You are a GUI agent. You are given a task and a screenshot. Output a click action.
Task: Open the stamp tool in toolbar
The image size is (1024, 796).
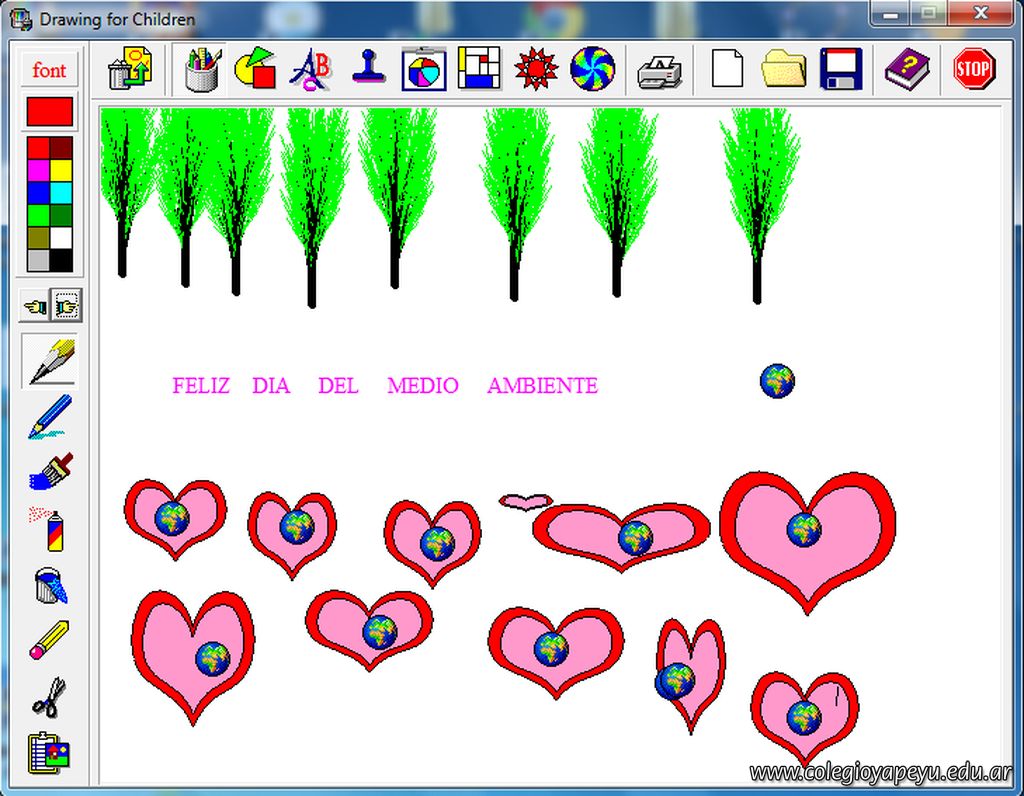[369, 69]
